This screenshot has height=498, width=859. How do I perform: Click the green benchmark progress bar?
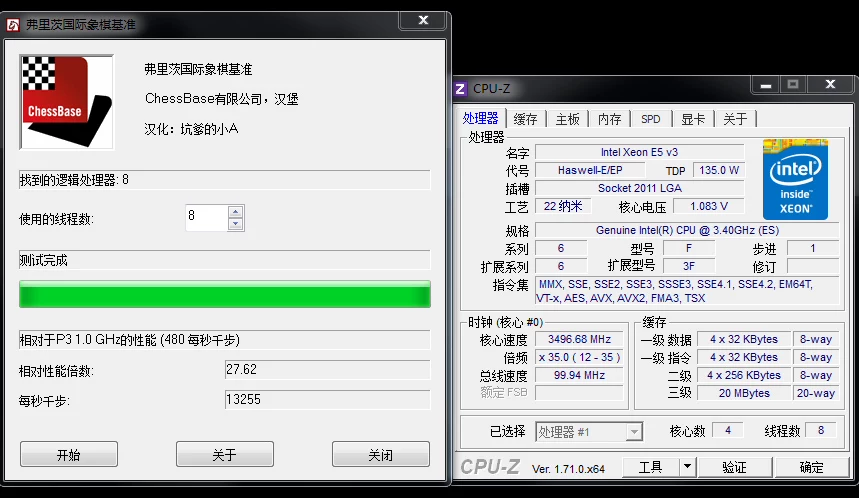click(225, 294)
